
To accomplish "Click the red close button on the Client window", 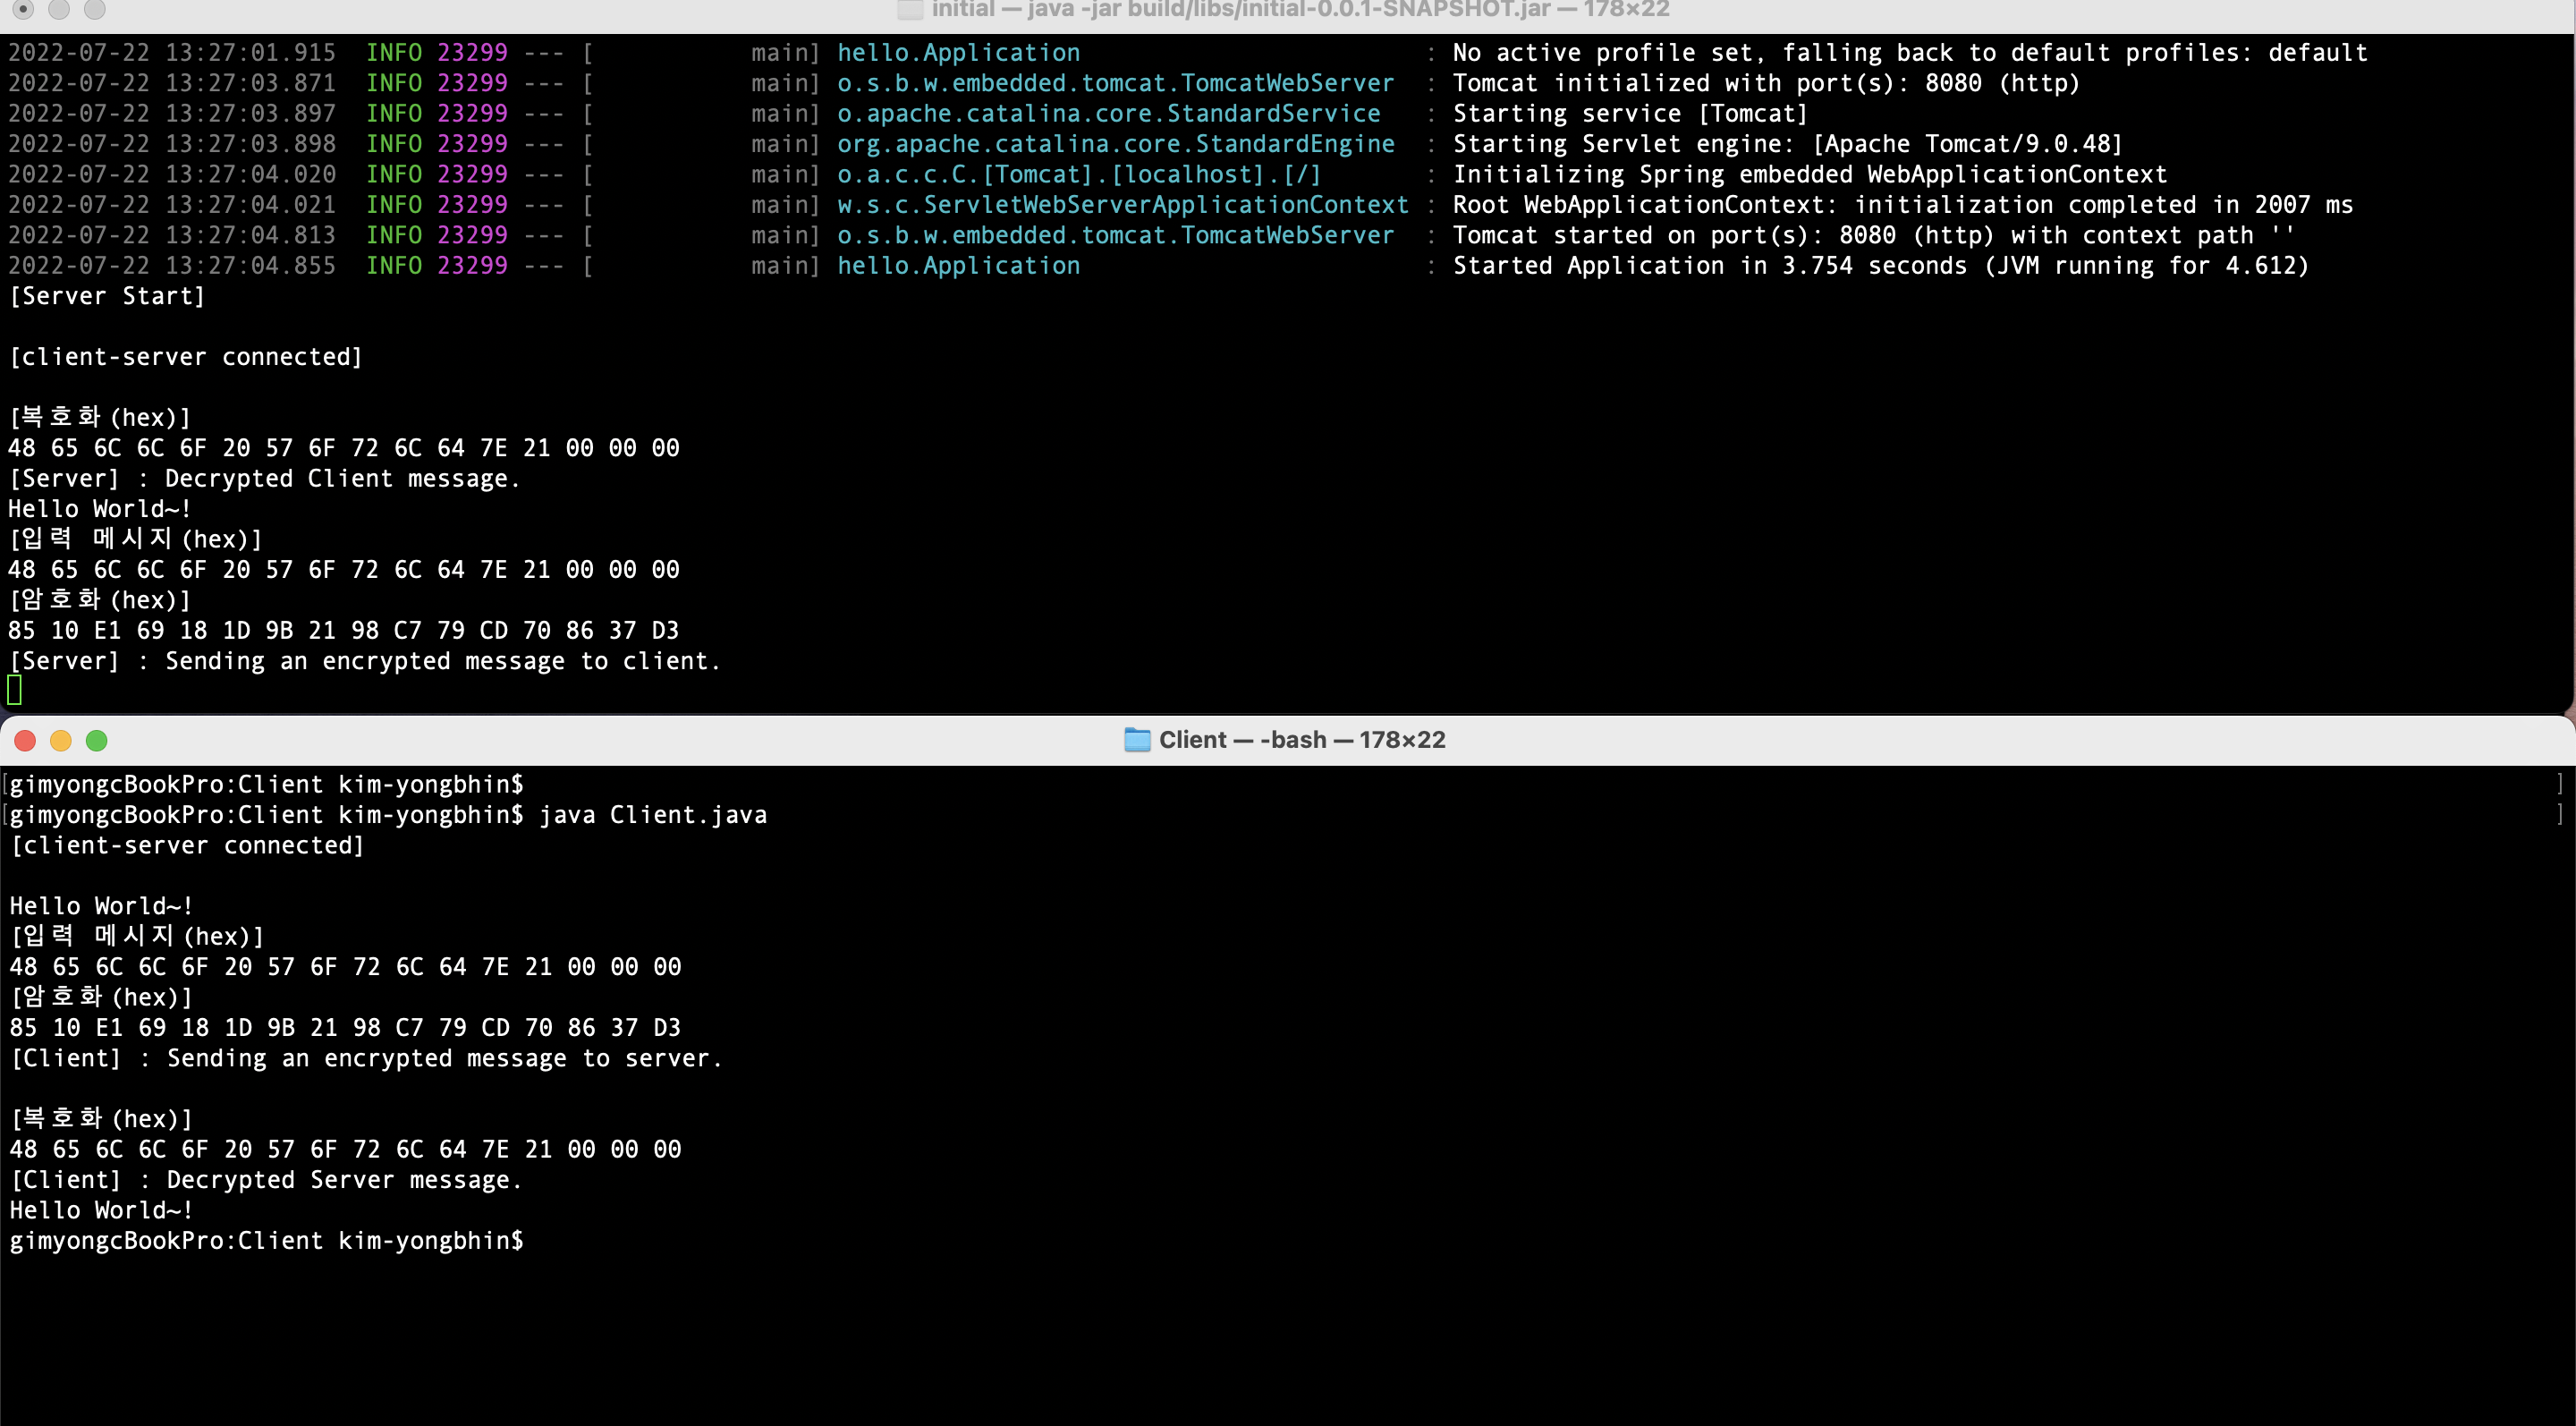I will click(25, 740).
